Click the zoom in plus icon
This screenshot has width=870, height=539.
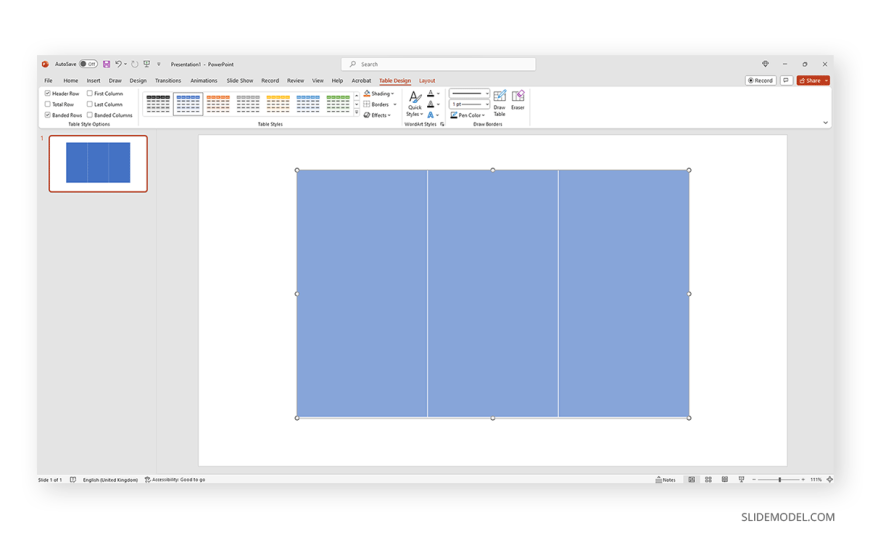point(803,480)
